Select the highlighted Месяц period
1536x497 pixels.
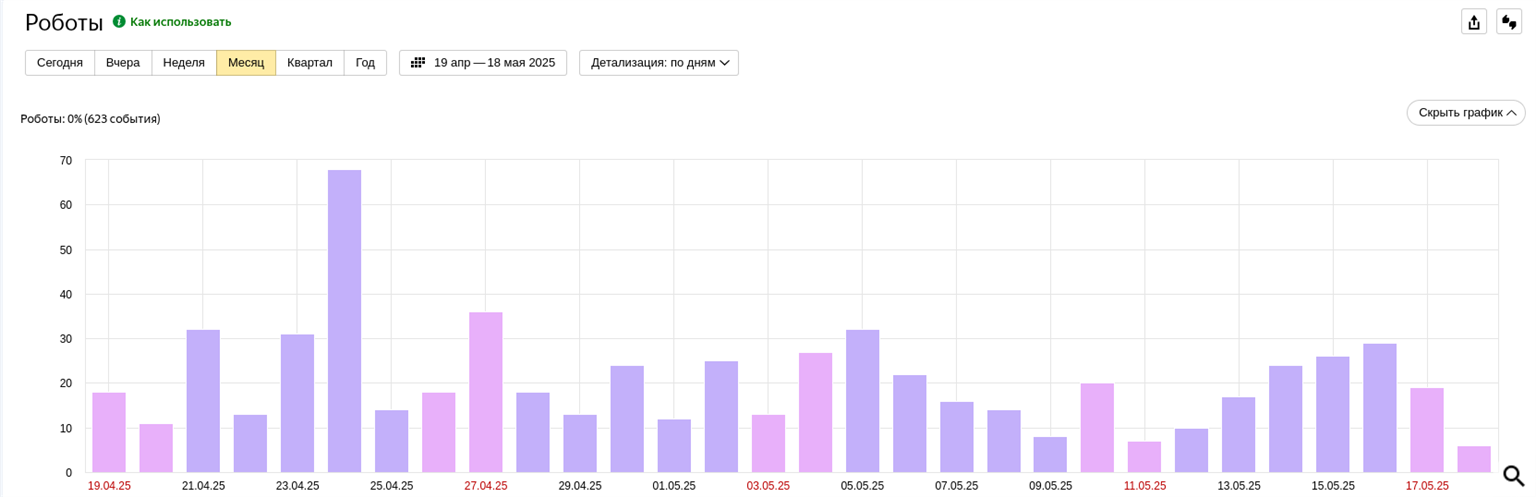[x=246, y=63]
